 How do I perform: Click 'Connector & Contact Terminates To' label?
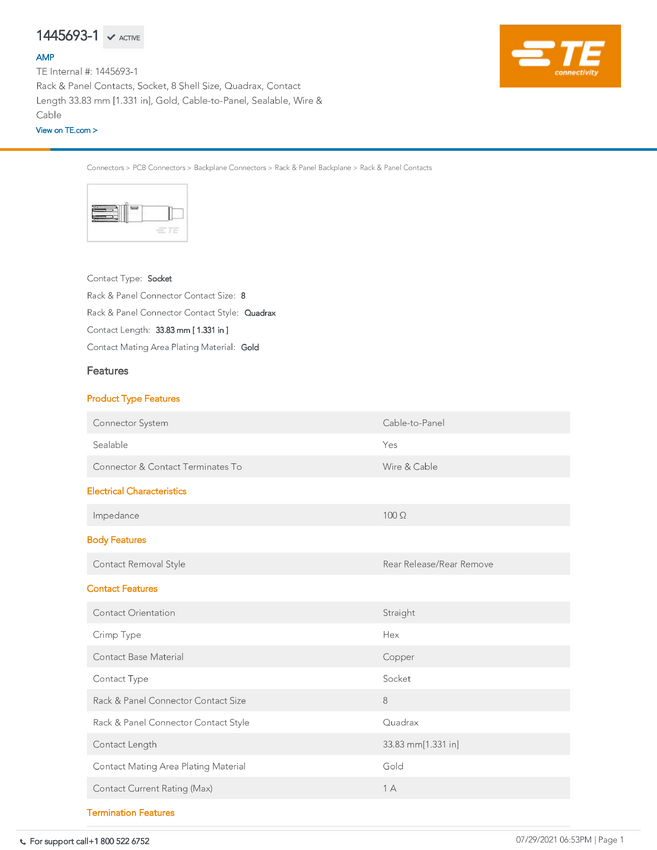tap(167, 467)
